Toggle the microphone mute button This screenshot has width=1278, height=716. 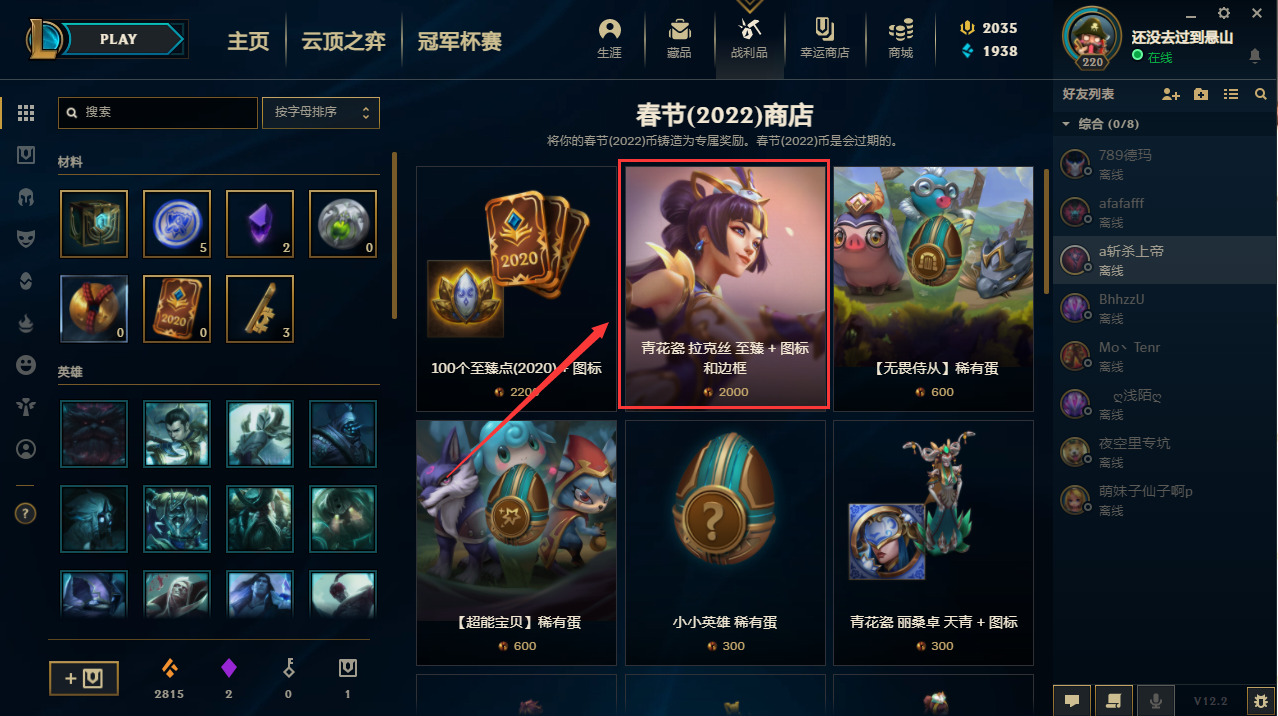[x=1158, y=701]
